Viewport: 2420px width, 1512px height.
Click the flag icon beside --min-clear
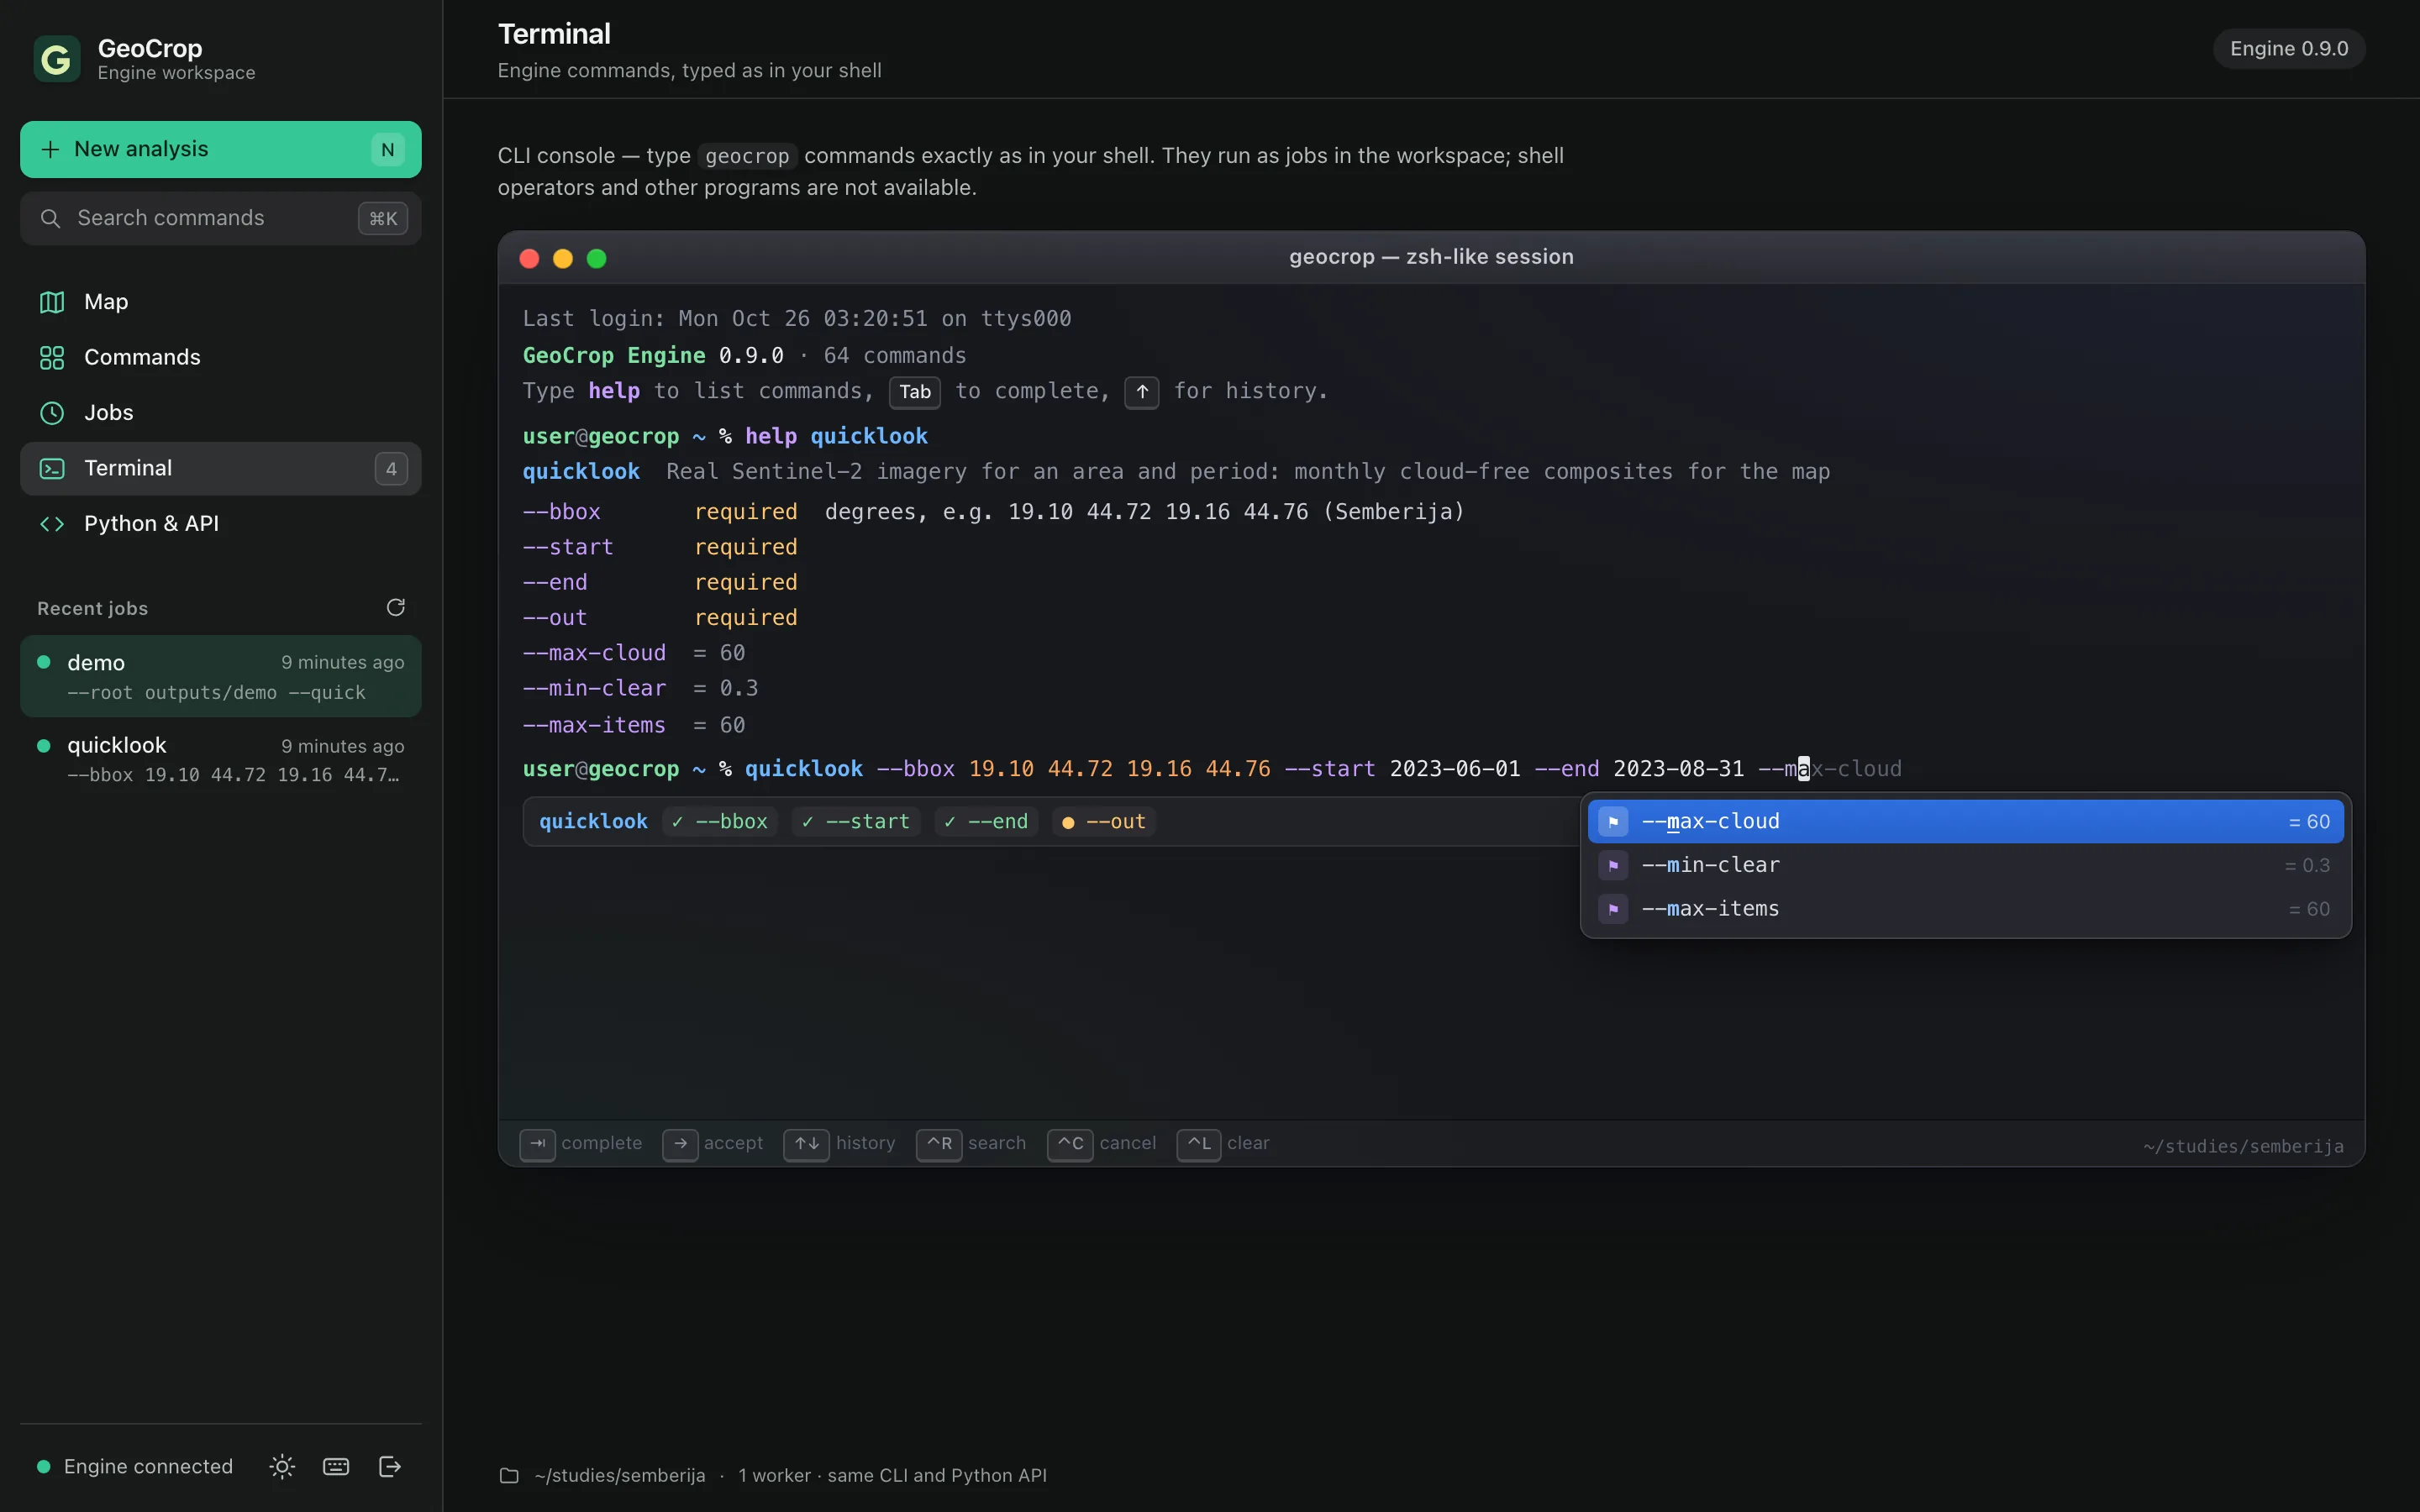1613,866
